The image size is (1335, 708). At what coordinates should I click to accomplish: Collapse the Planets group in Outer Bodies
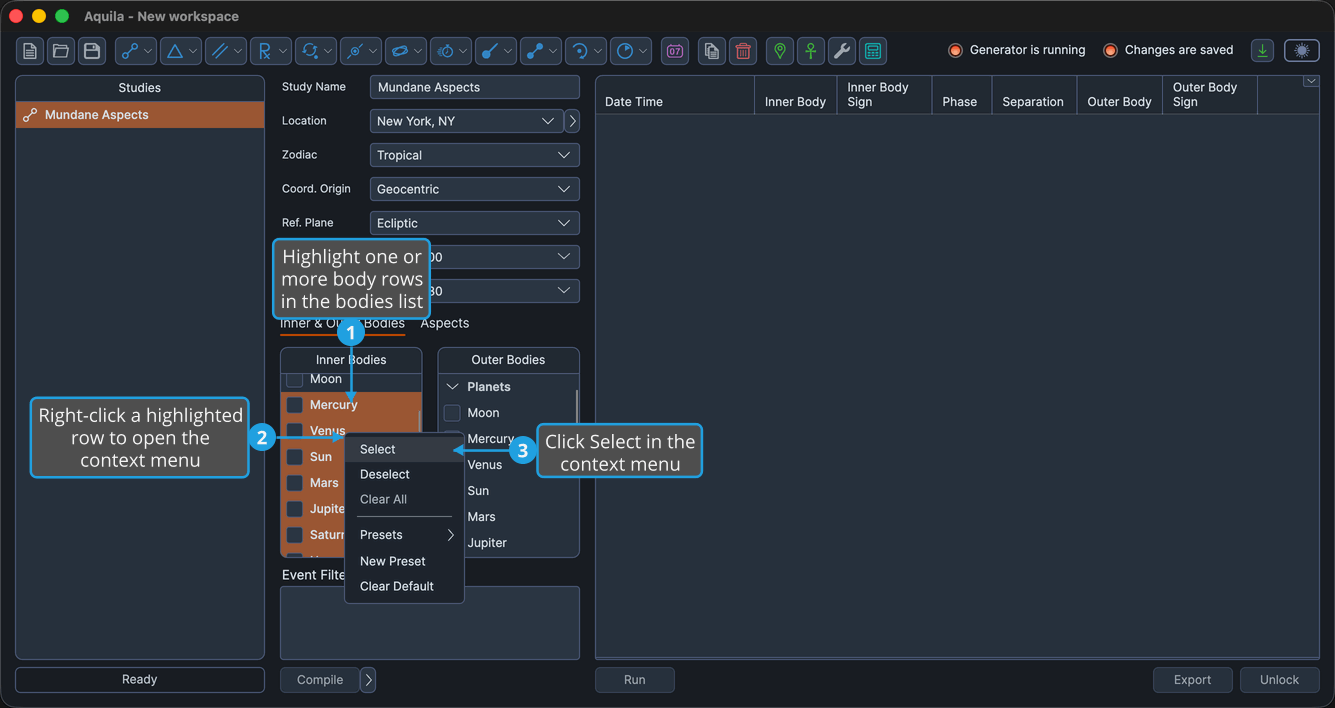452,387
